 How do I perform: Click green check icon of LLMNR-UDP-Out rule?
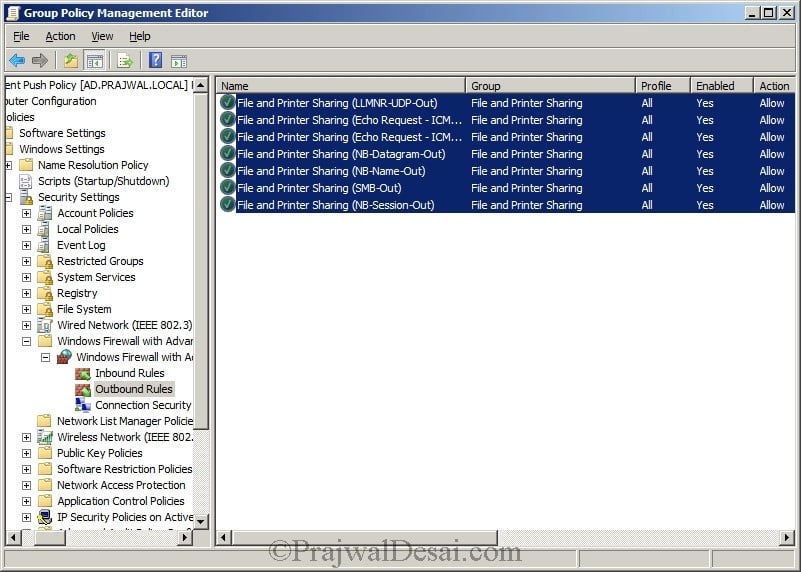coord(227,103)
